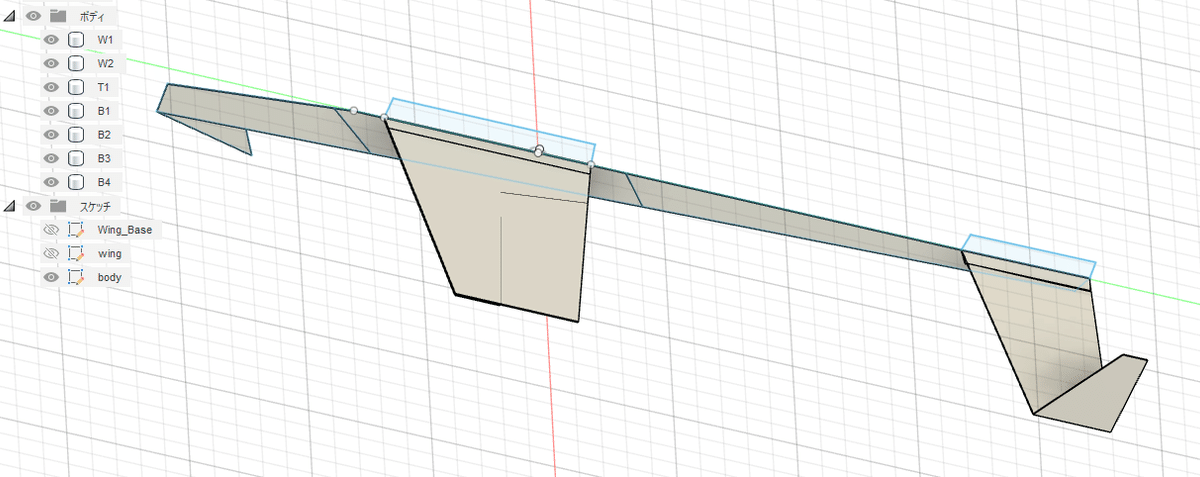Viewport: 1200px width, 477px height.
Task: Hide body B2 using its eye icon
Action: 52,134
